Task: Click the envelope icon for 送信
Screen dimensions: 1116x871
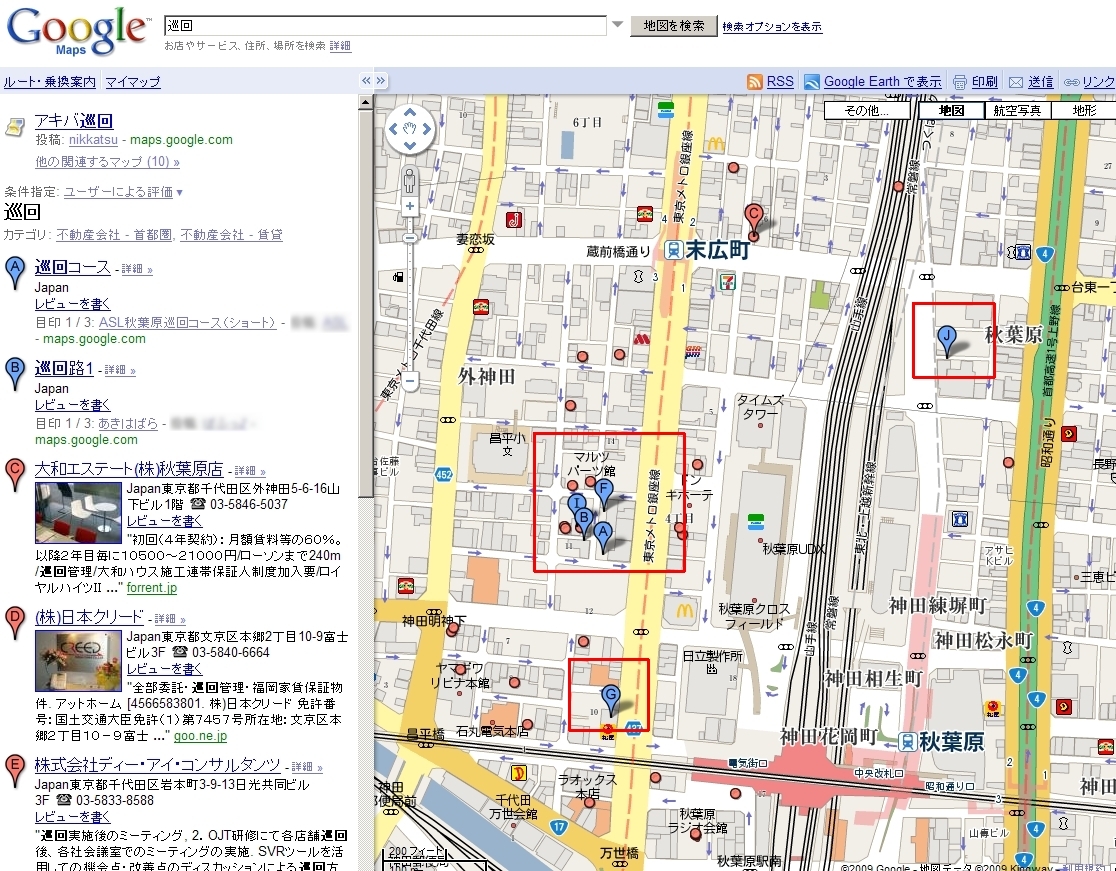Action: point(1016,83)
